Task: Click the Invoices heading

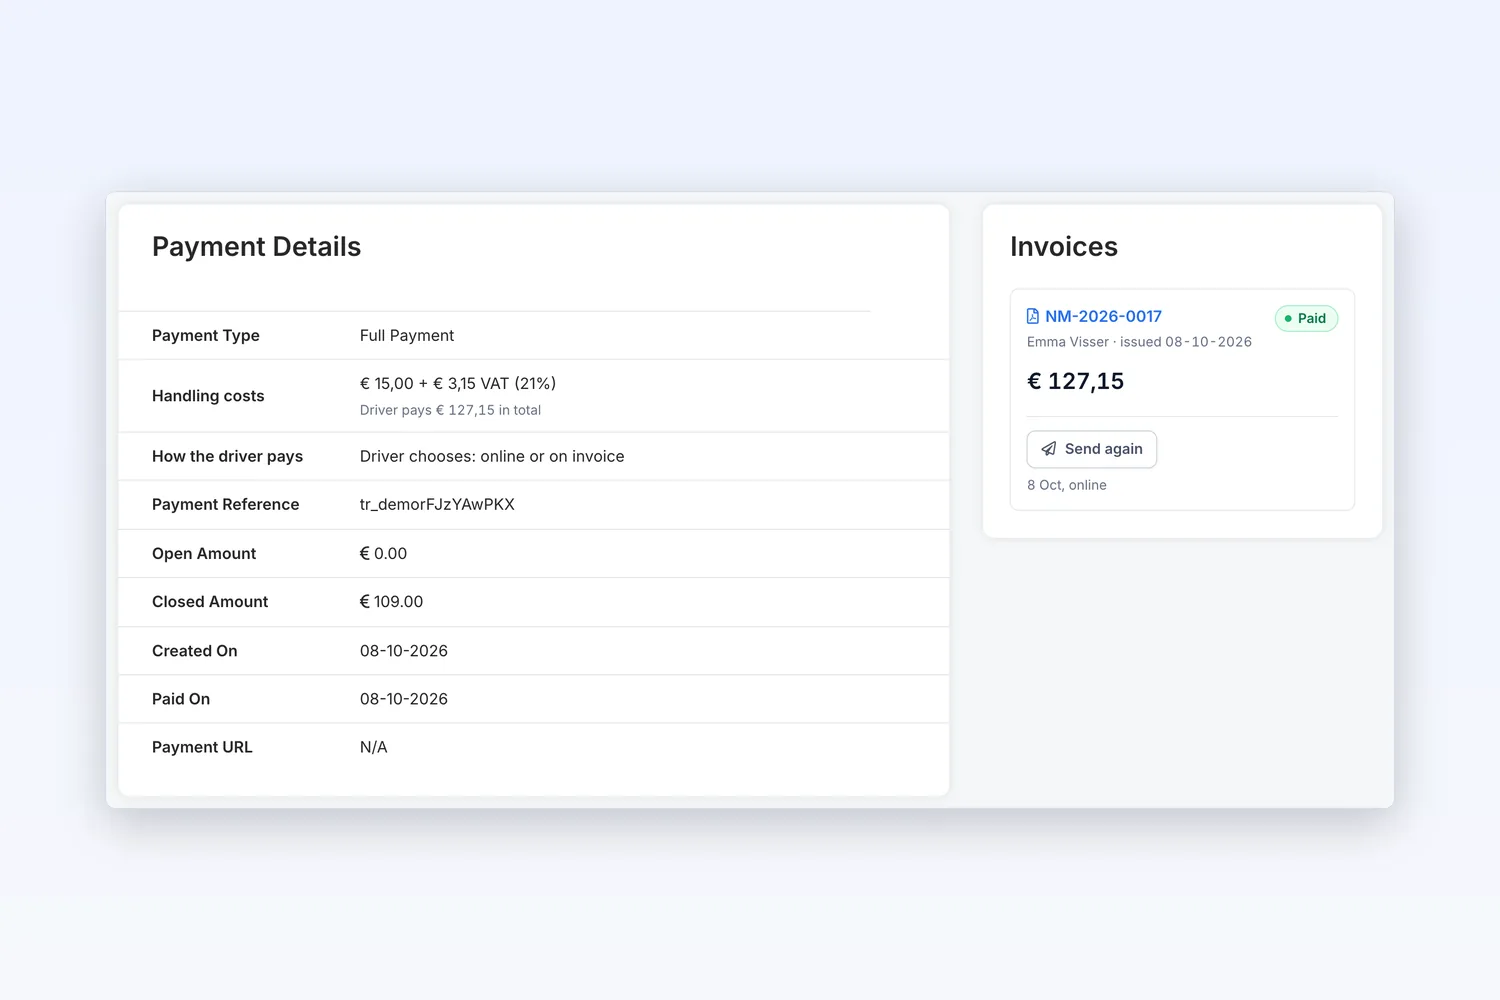Action: tap(1064, 247)
